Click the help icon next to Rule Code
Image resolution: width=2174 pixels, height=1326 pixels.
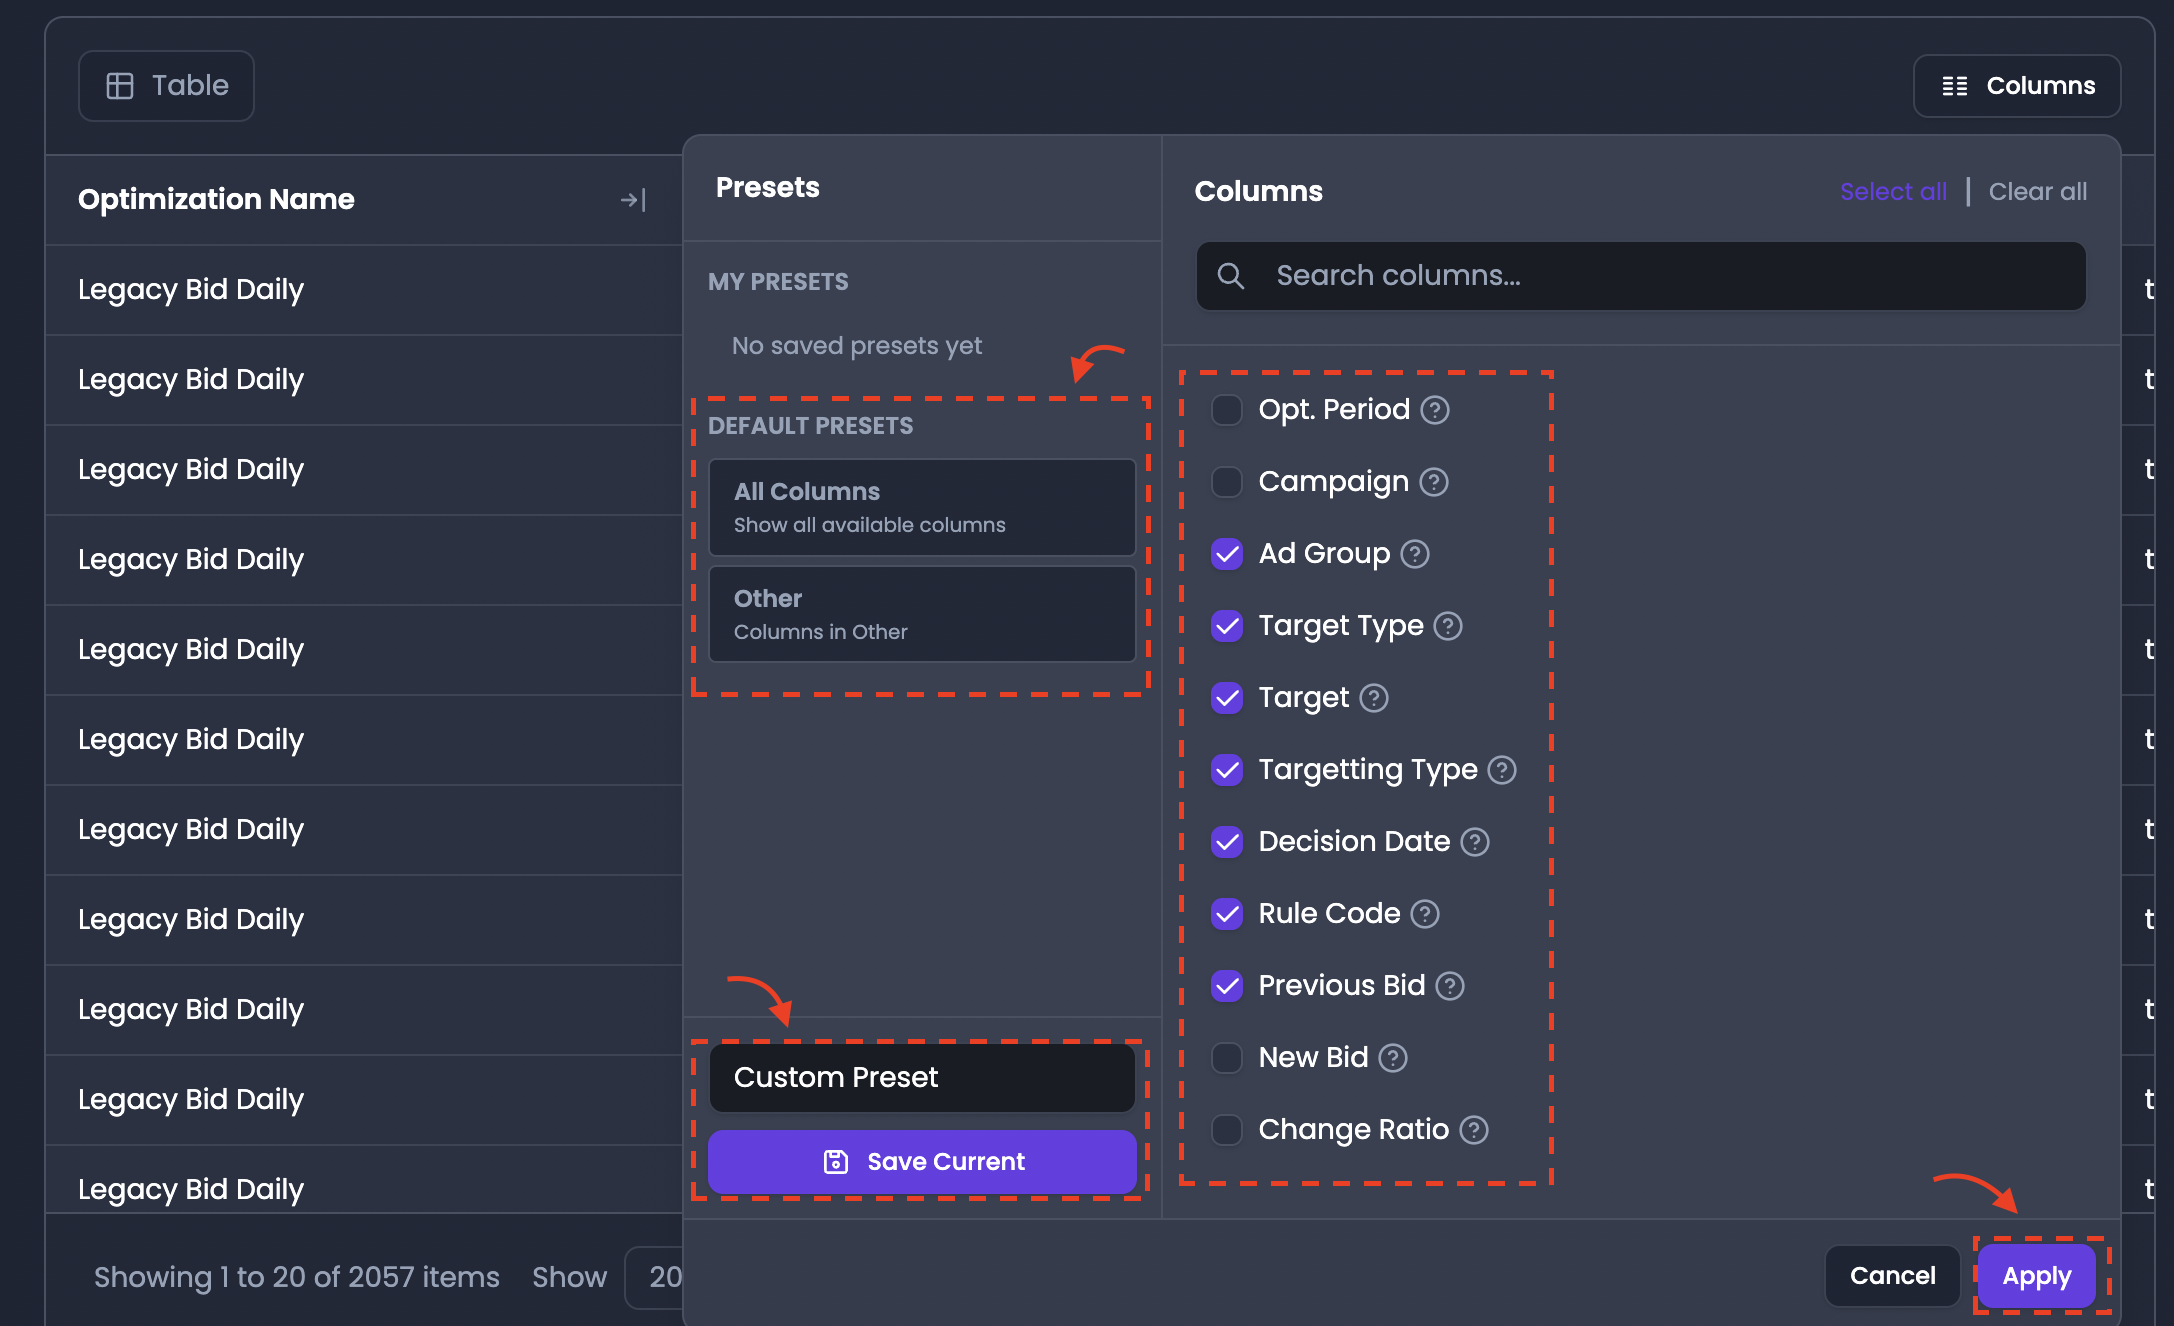tap(1425, 914)
